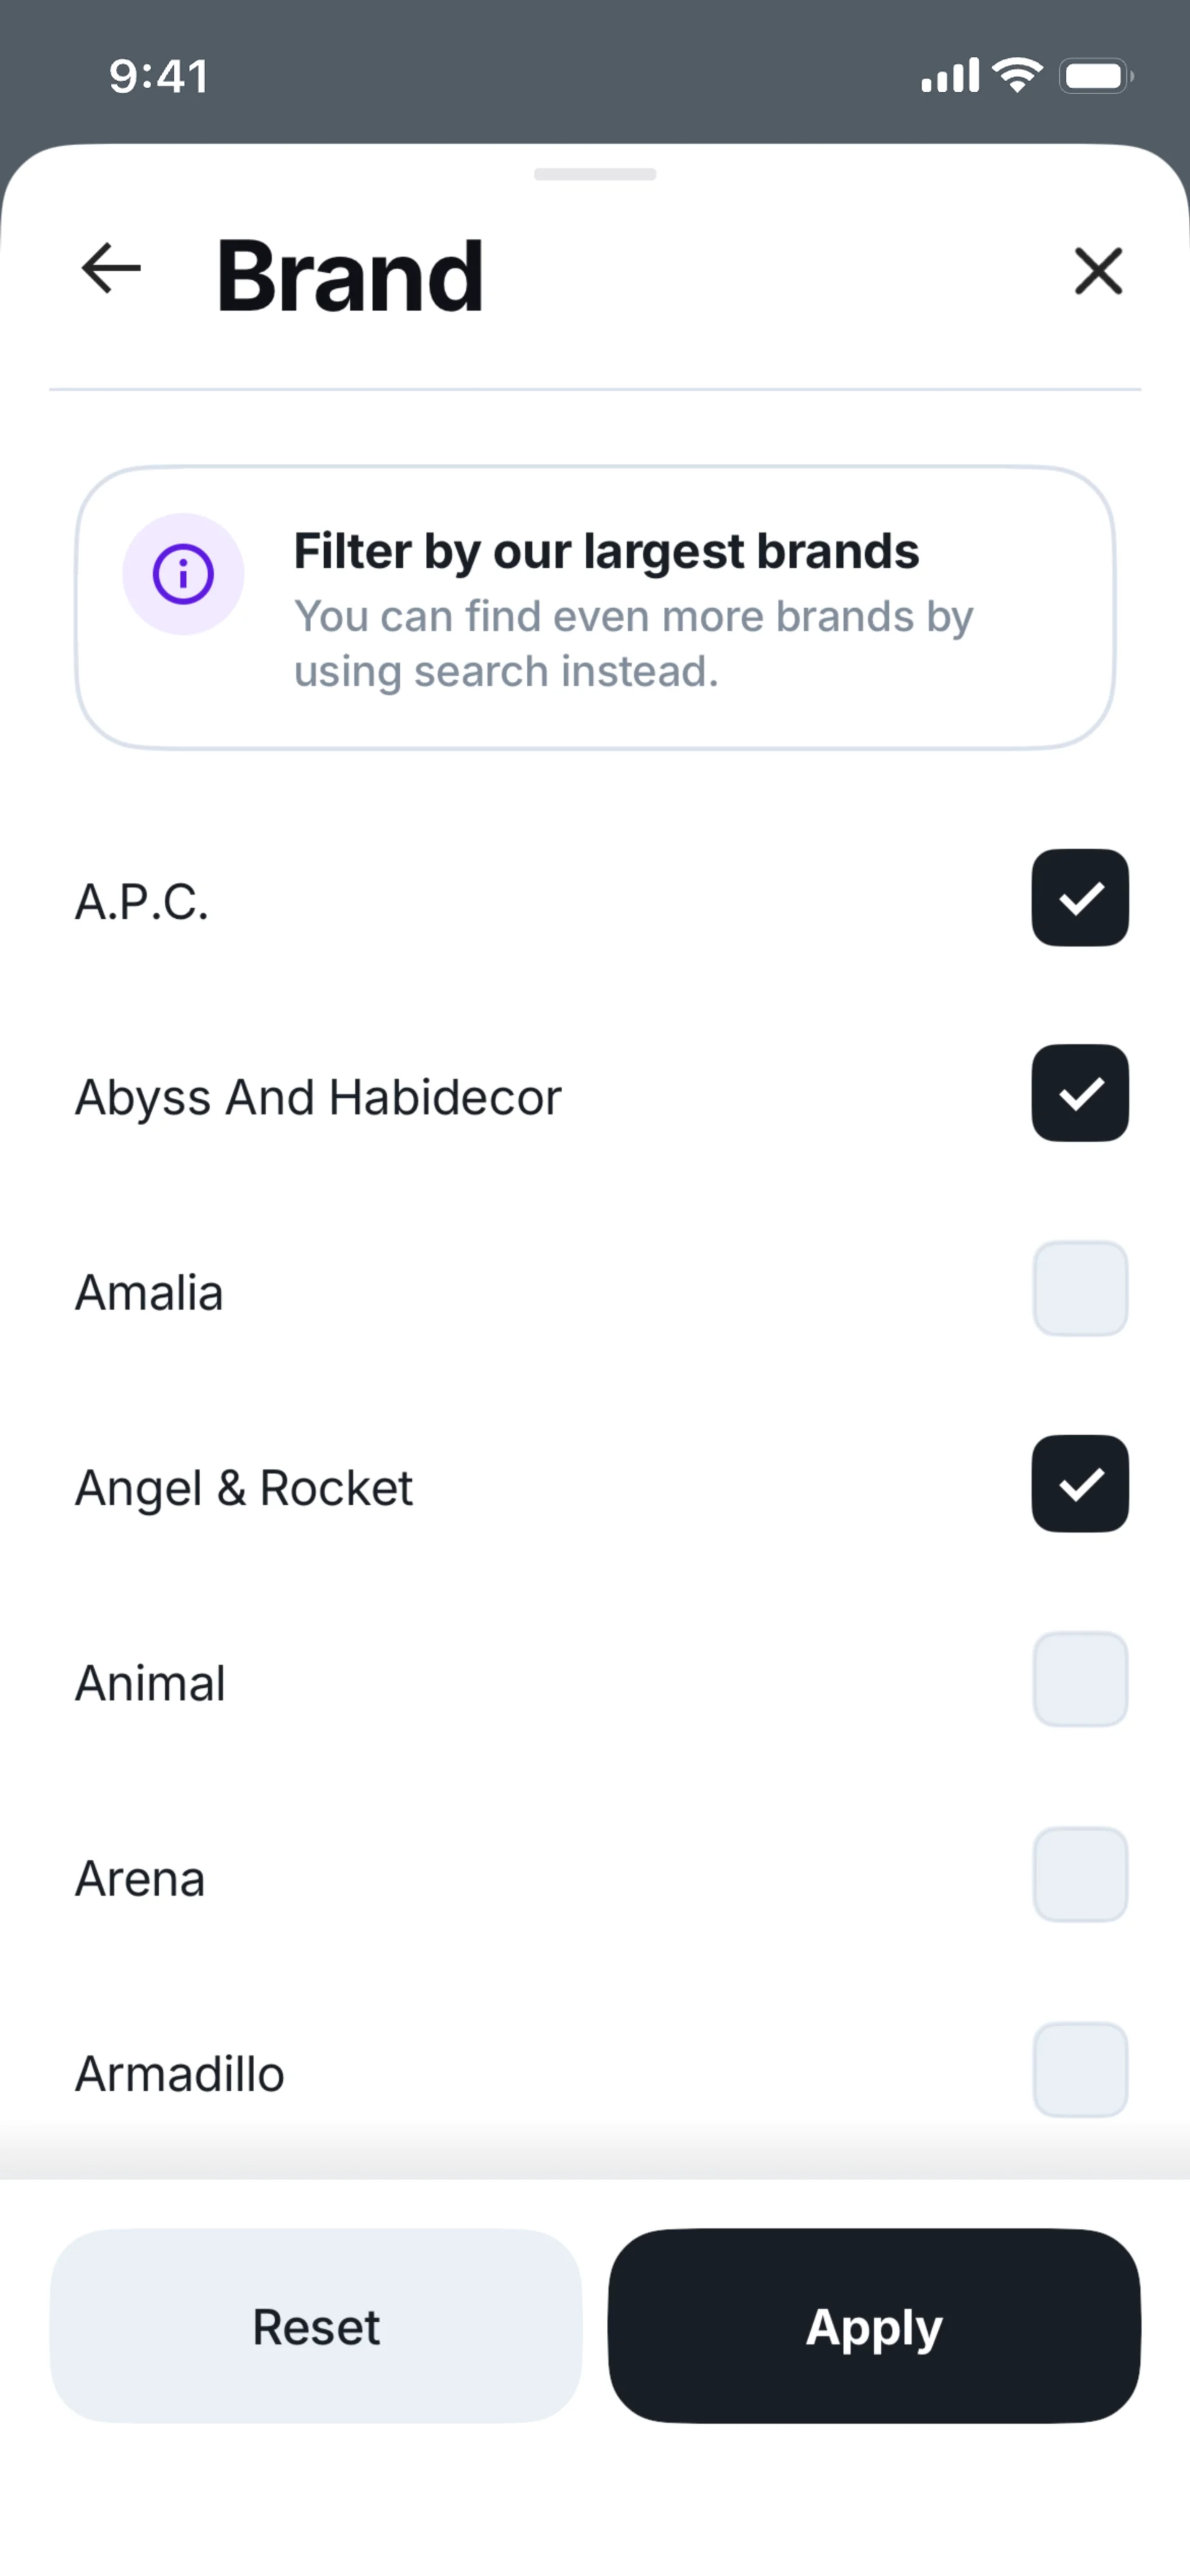Uncheck the Abyss And Habidecor checkbox
This screenshot has width=1190, height=2576.
[x=1080, y=1093]
